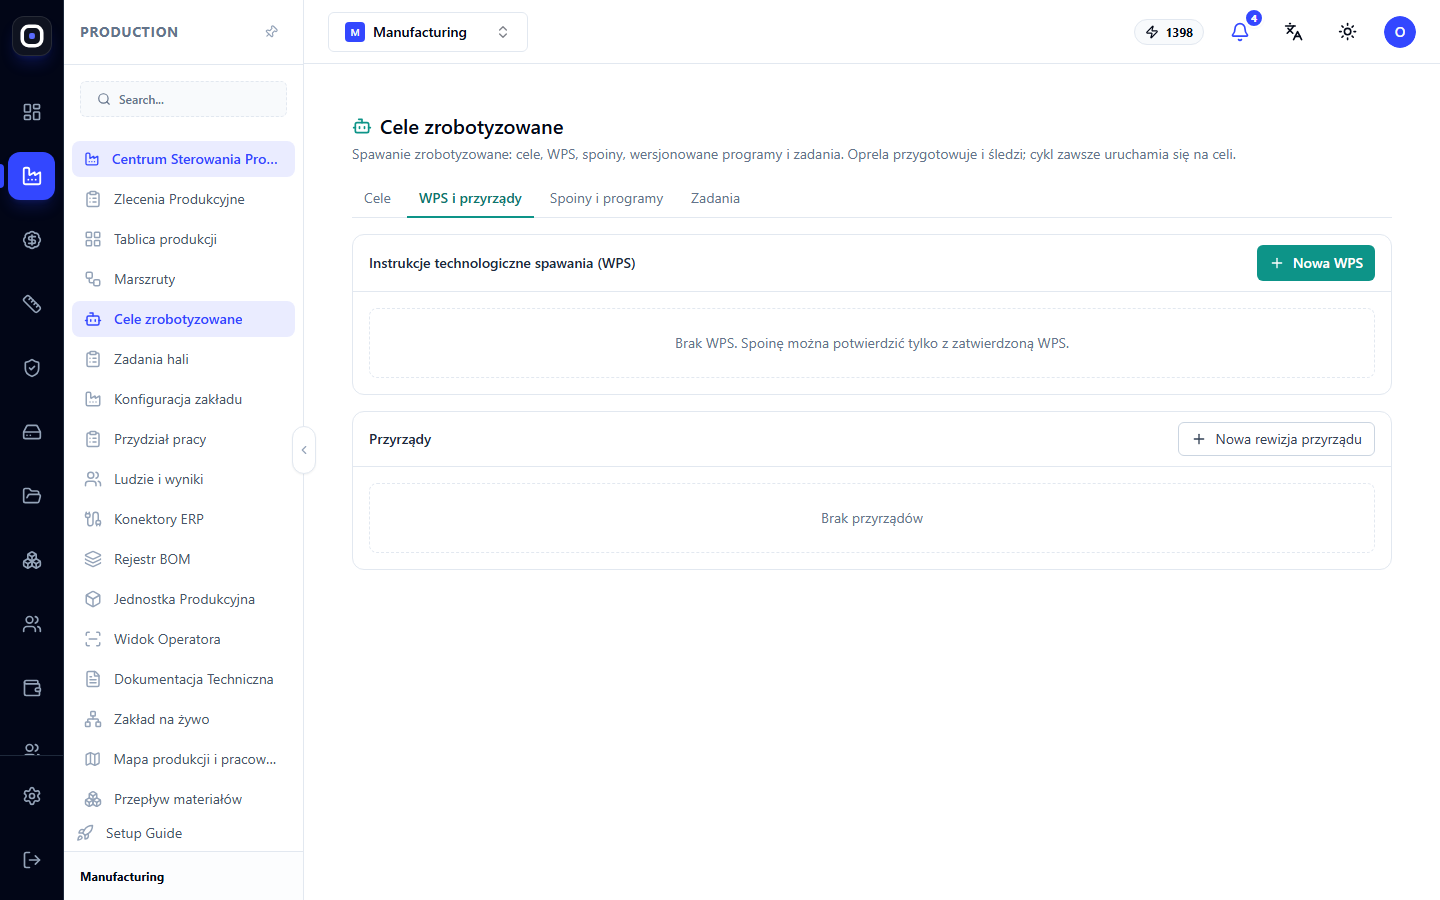The height and width of the screenshot is (900, 1440).
Task: Pin the PRODUCTION sidebar
Action: 271,32
